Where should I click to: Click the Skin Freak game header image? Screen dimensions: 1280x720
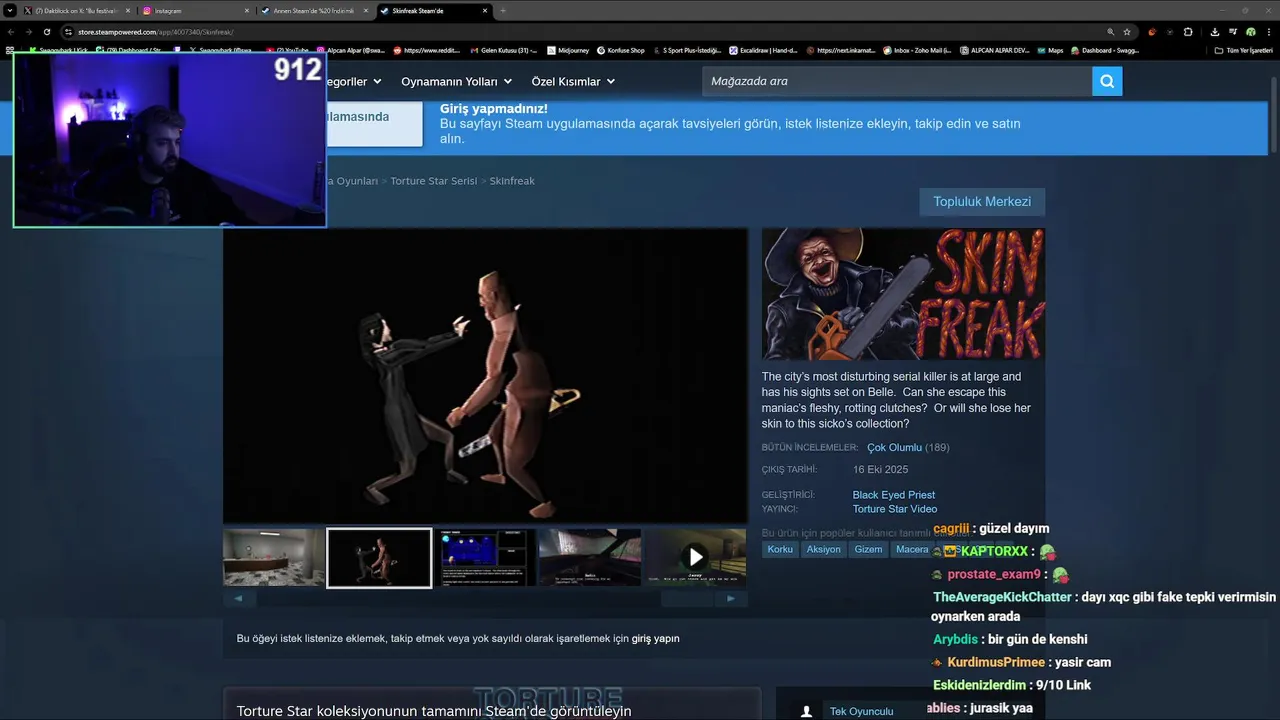point(903,294)
